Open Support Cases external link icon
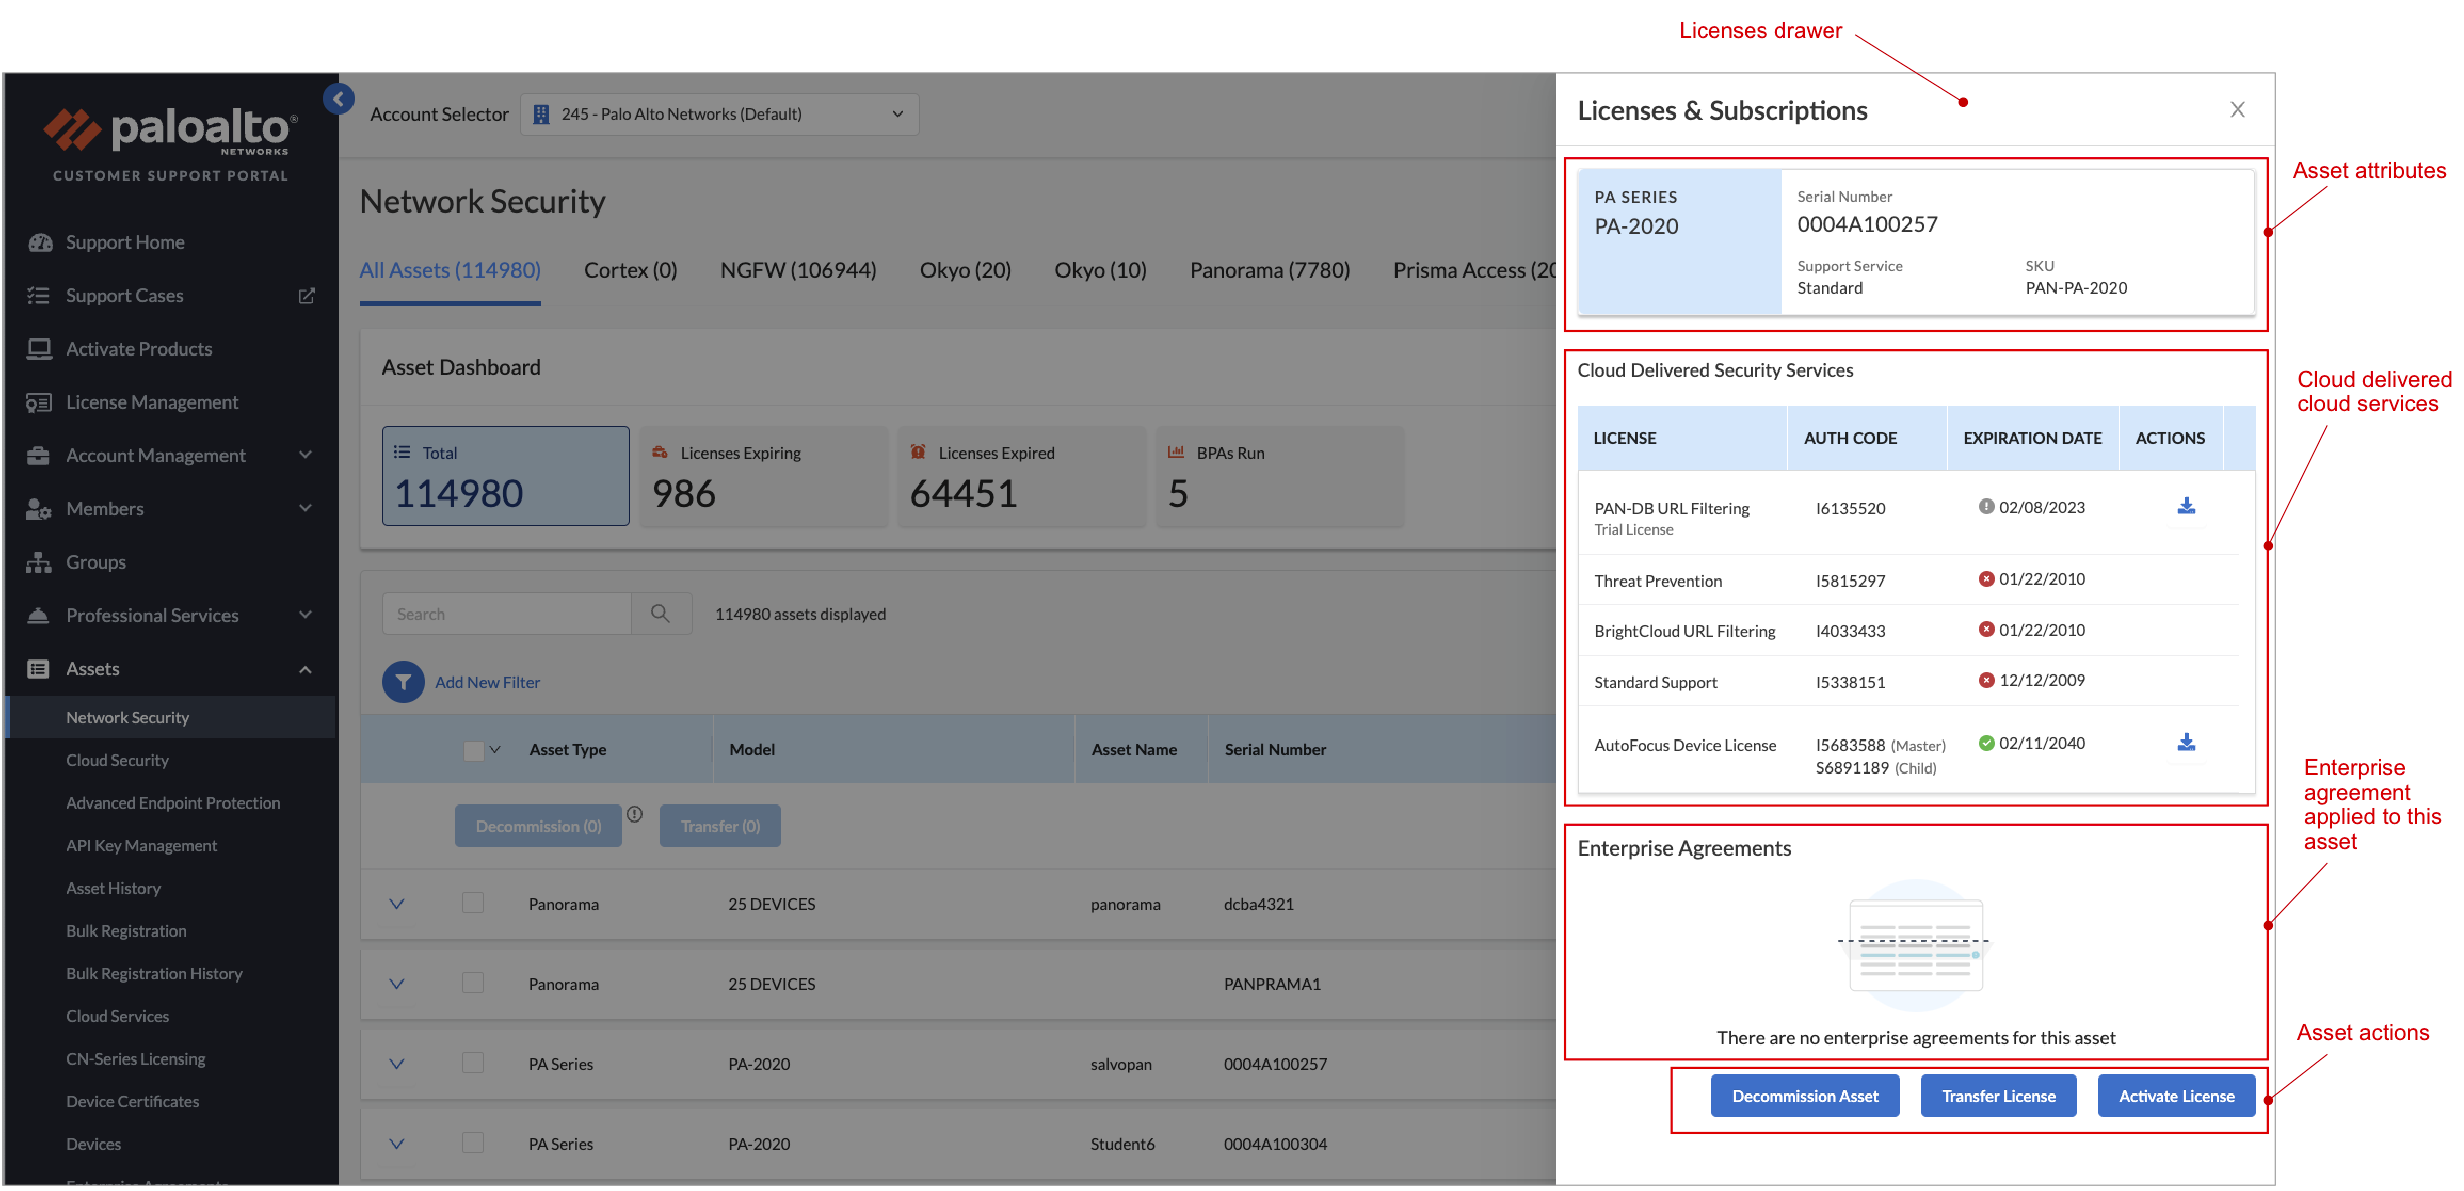Viewport: 2464px width, 1191px height. [x=307, y=296]
